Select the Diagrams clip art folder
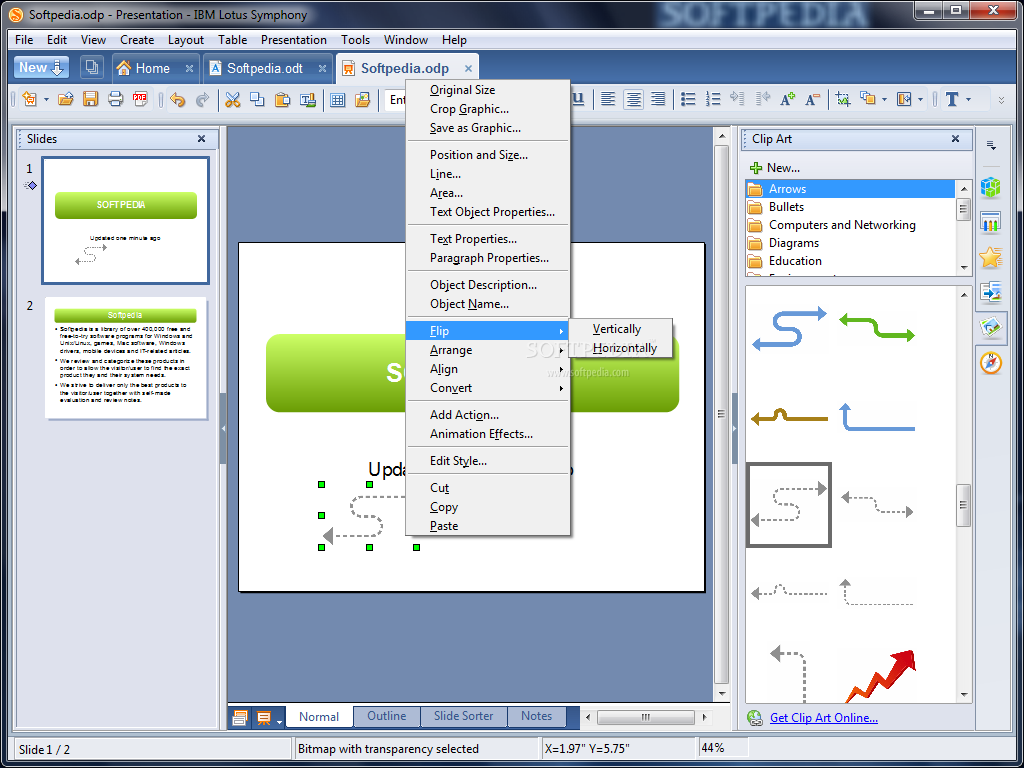Image resolution: width=1024 pixels, height=768 pixels. tap(851, 243)
